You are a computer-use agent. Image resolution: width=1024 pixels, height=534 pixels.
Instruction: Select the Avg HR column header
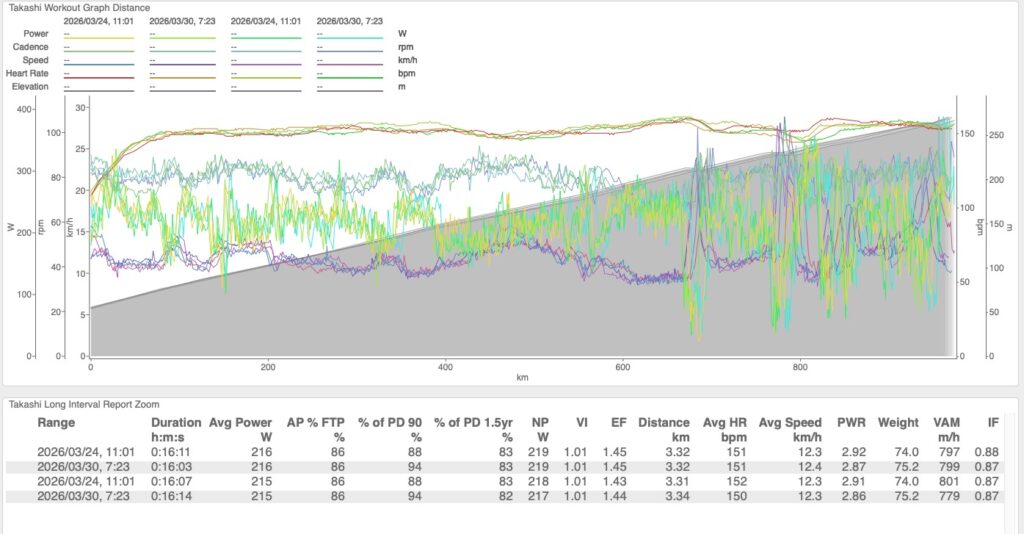(724, 423)
